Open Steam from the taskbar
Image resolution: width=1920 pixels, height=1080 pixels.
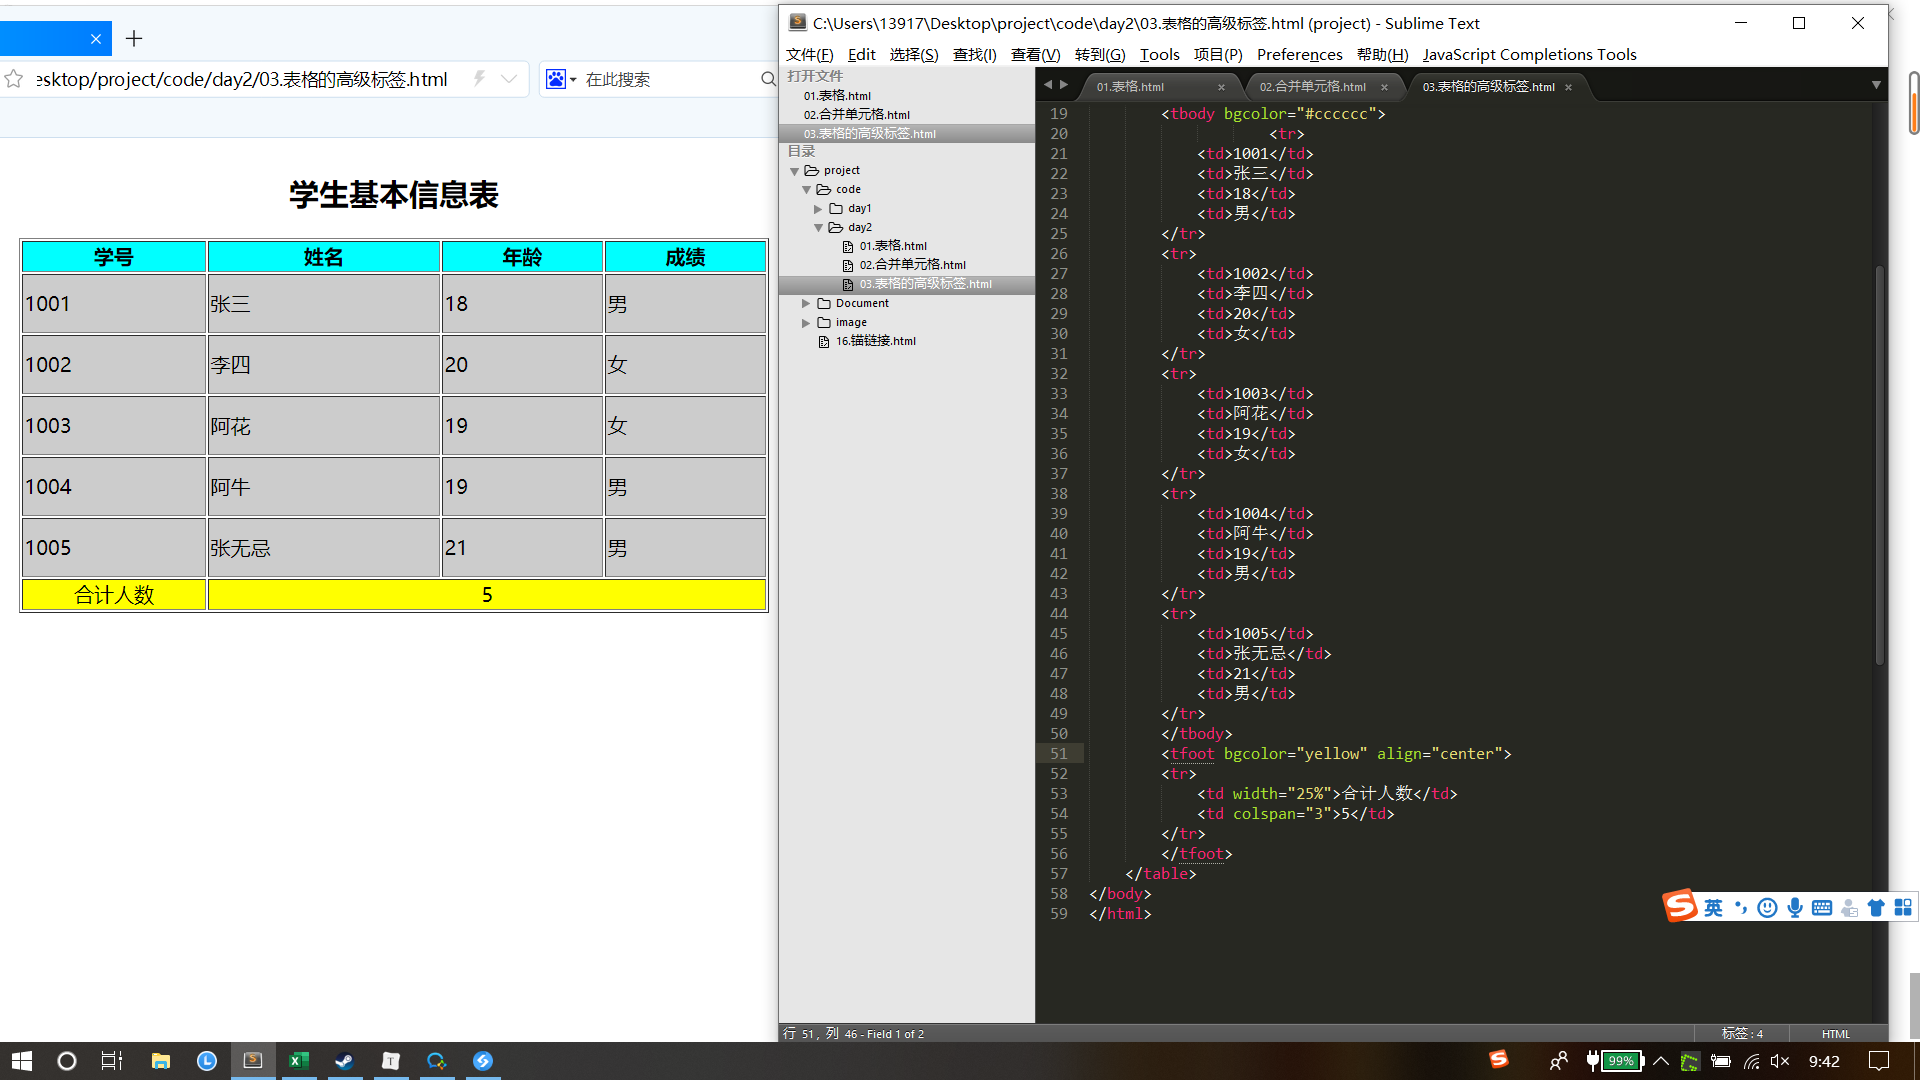pyautogui.click(x=344, y=1061)
